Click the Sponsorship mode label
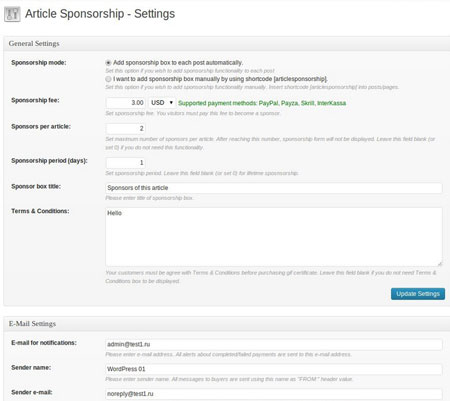The image size is (450, 401). [x=39, y=63]
